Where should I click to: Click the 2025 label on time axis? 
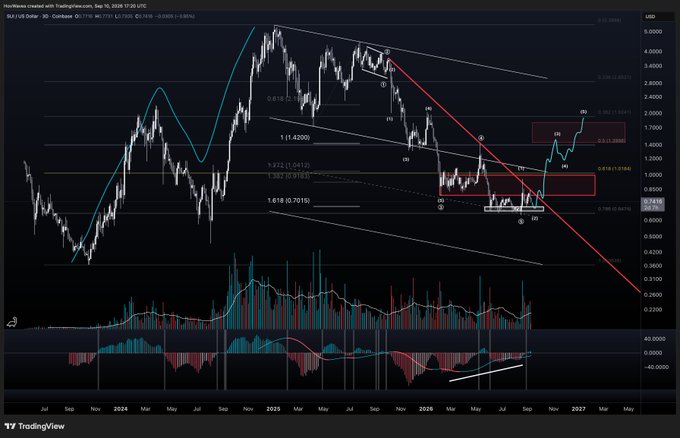coord(273,409)
